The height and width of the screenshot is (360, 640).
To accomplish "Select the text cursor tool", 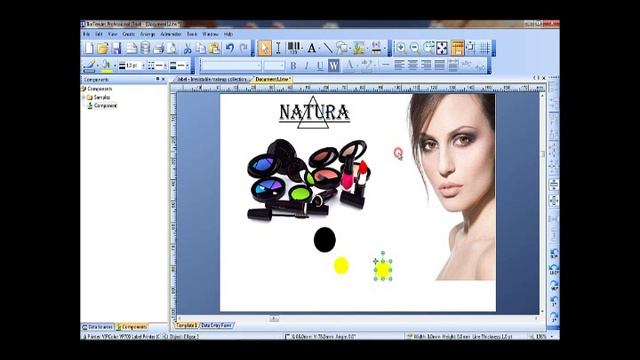I will [x=278, y=48].
